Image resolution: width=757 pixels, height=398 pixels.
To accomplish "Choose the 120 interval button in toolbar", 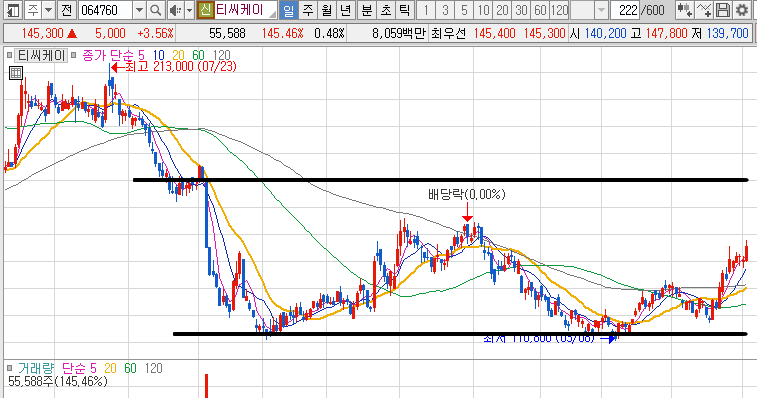I will [559, 10].
